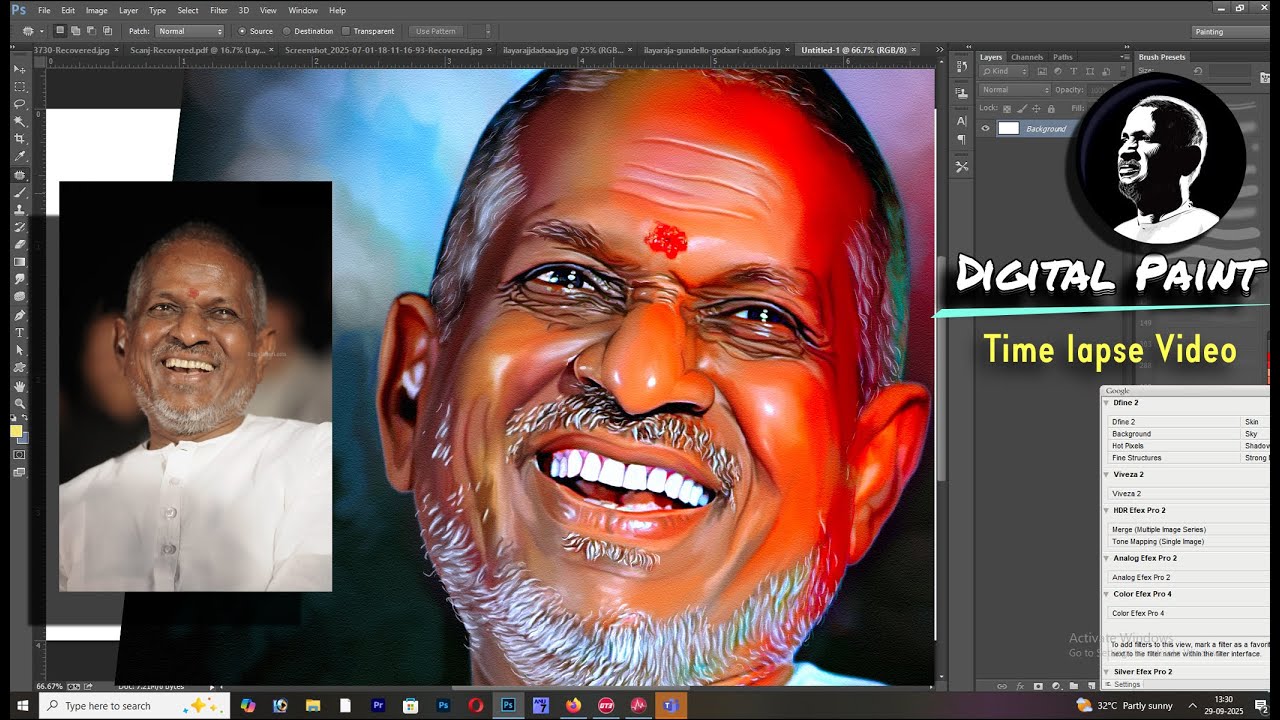The image size is (1280, 720).
Task: Click the background color swatch
Action: (24, 438)
